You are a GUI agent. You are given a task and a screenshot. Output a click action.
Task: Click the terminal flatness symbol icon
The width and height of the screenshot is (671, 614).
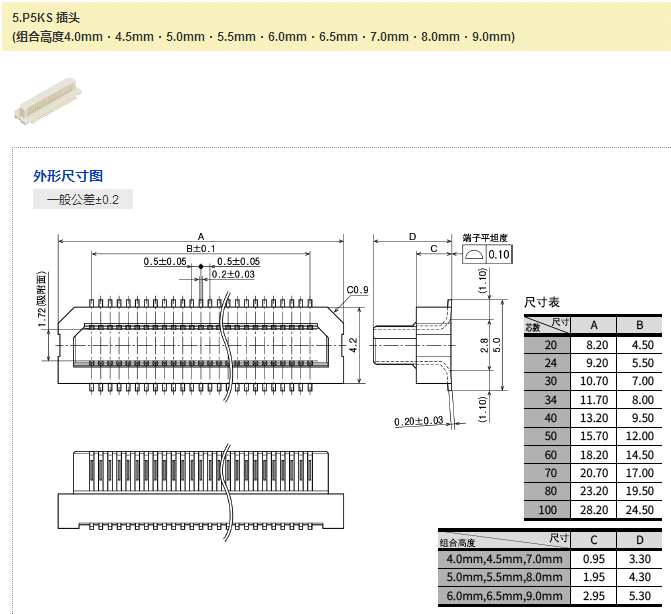pos(475,255)
